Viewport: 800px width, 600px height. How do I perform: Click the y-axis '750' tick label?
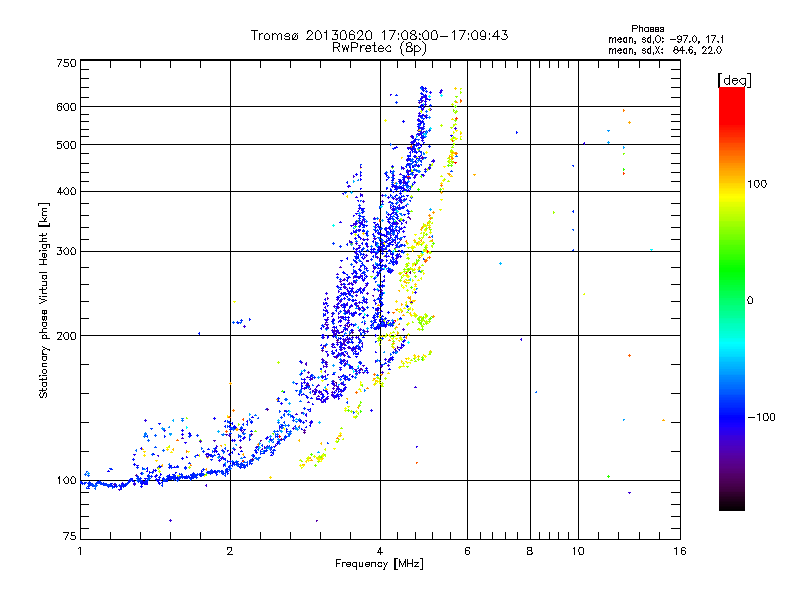pyautogui.click(x=67, y=63)
